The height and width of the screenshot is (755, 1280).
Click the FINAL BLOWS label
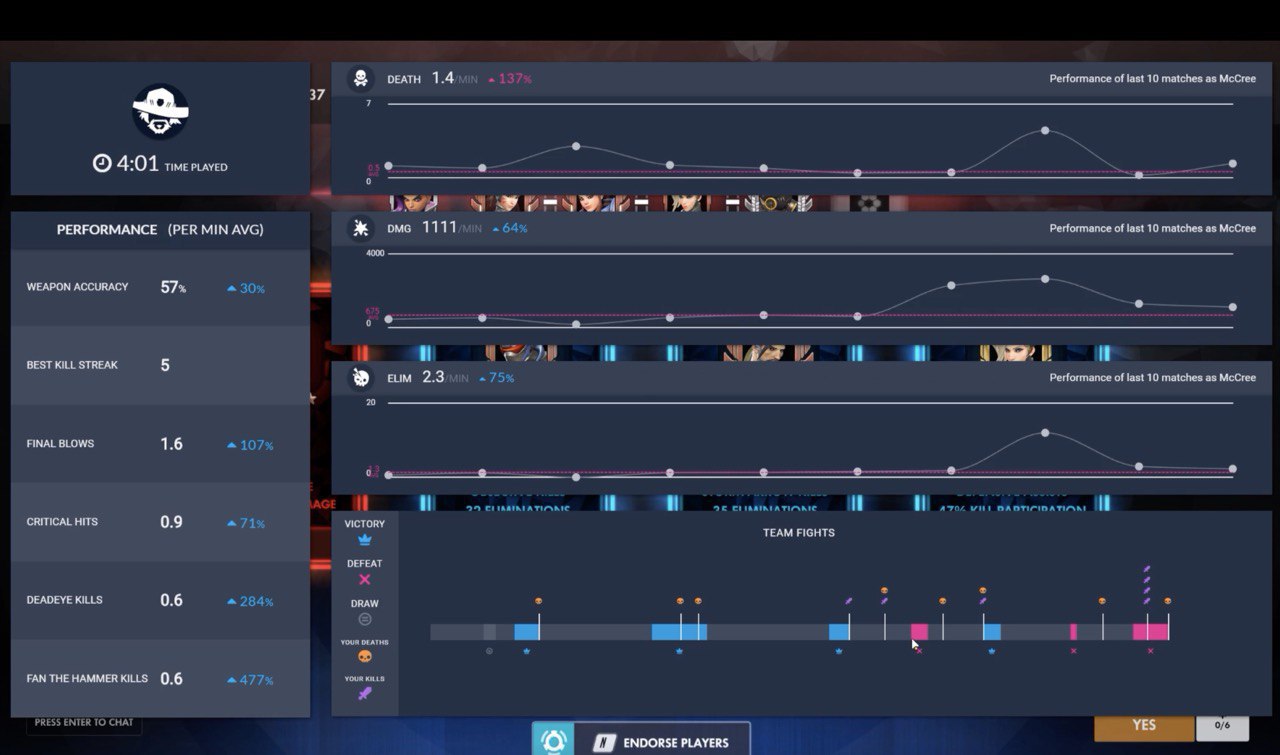click(x=60, y=443)
